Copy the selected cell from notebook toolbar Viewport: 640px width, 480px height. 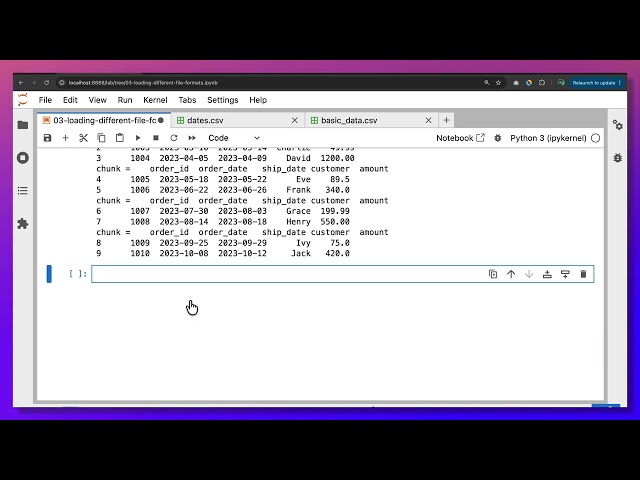click(x=101, y=138)
